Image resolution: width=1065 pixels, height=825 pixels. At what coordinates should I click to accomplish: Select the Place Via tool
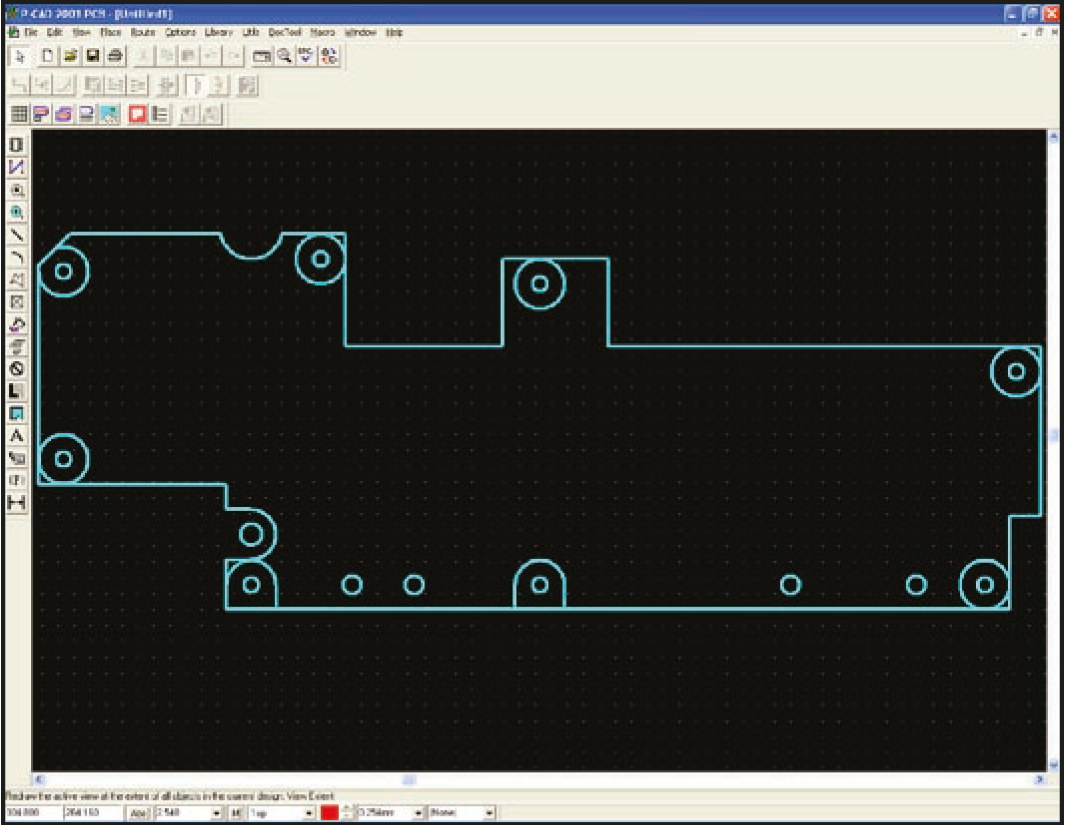17,213
